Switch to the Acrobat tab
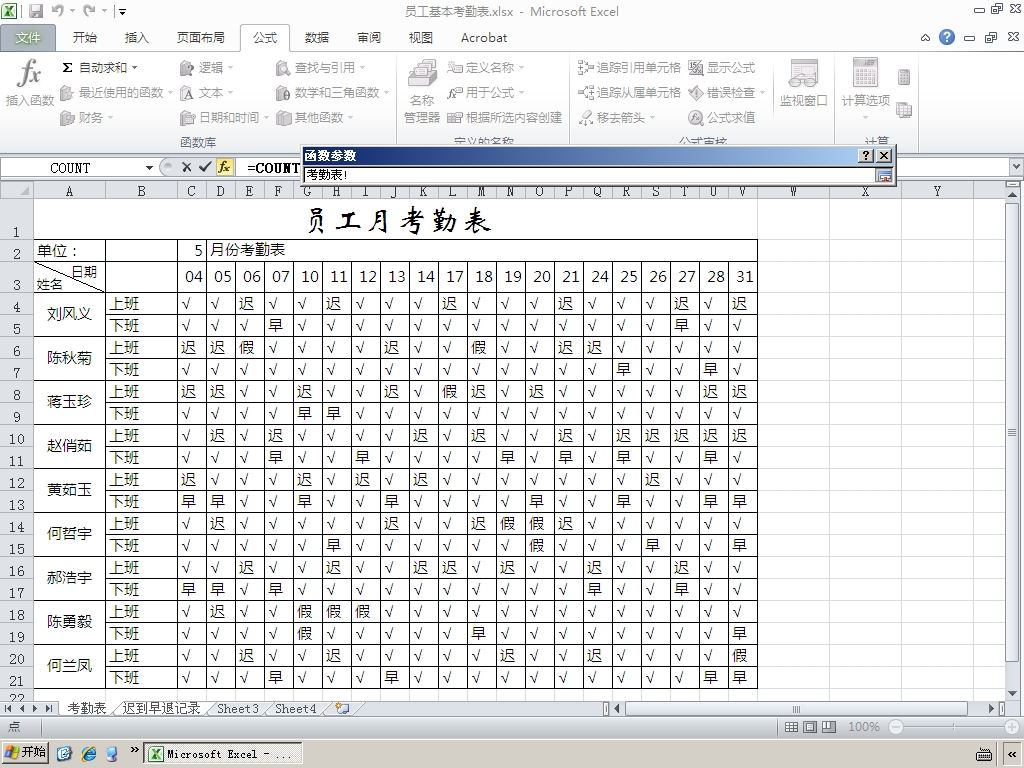1024x768 pixels. 484,38
